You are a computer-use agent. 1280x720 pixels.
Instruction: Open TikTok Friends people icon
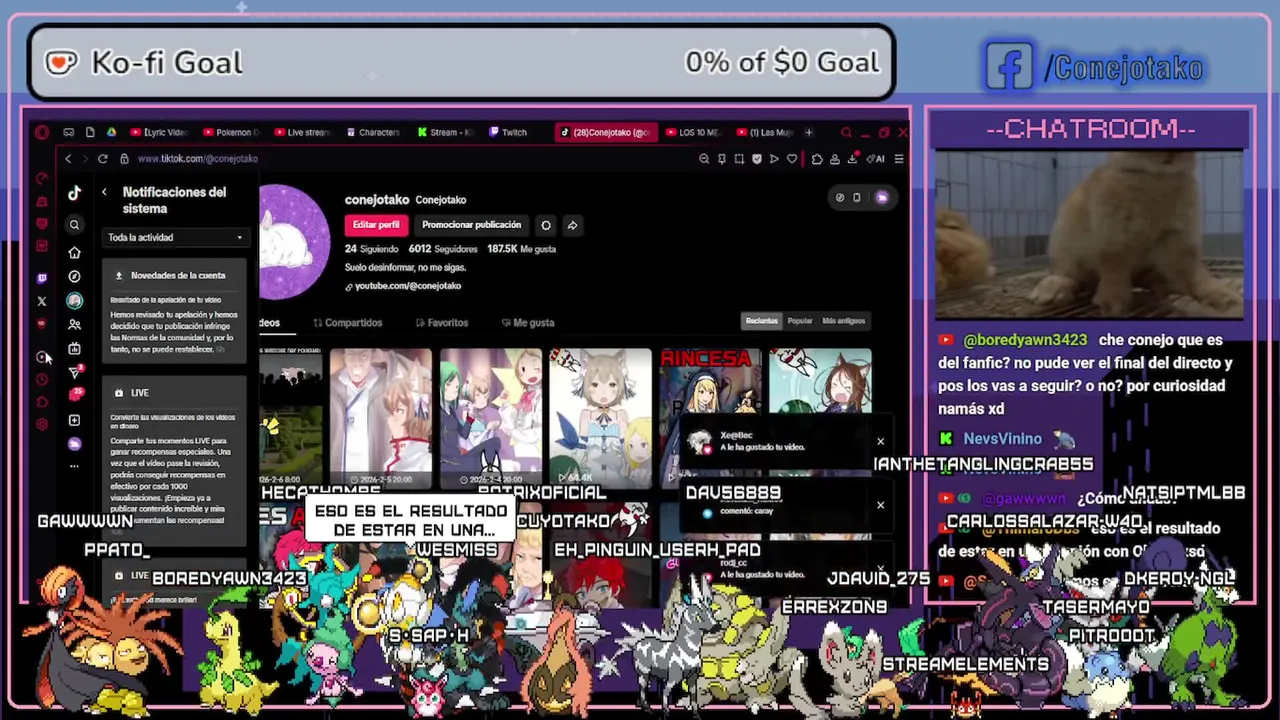[74, 325]
